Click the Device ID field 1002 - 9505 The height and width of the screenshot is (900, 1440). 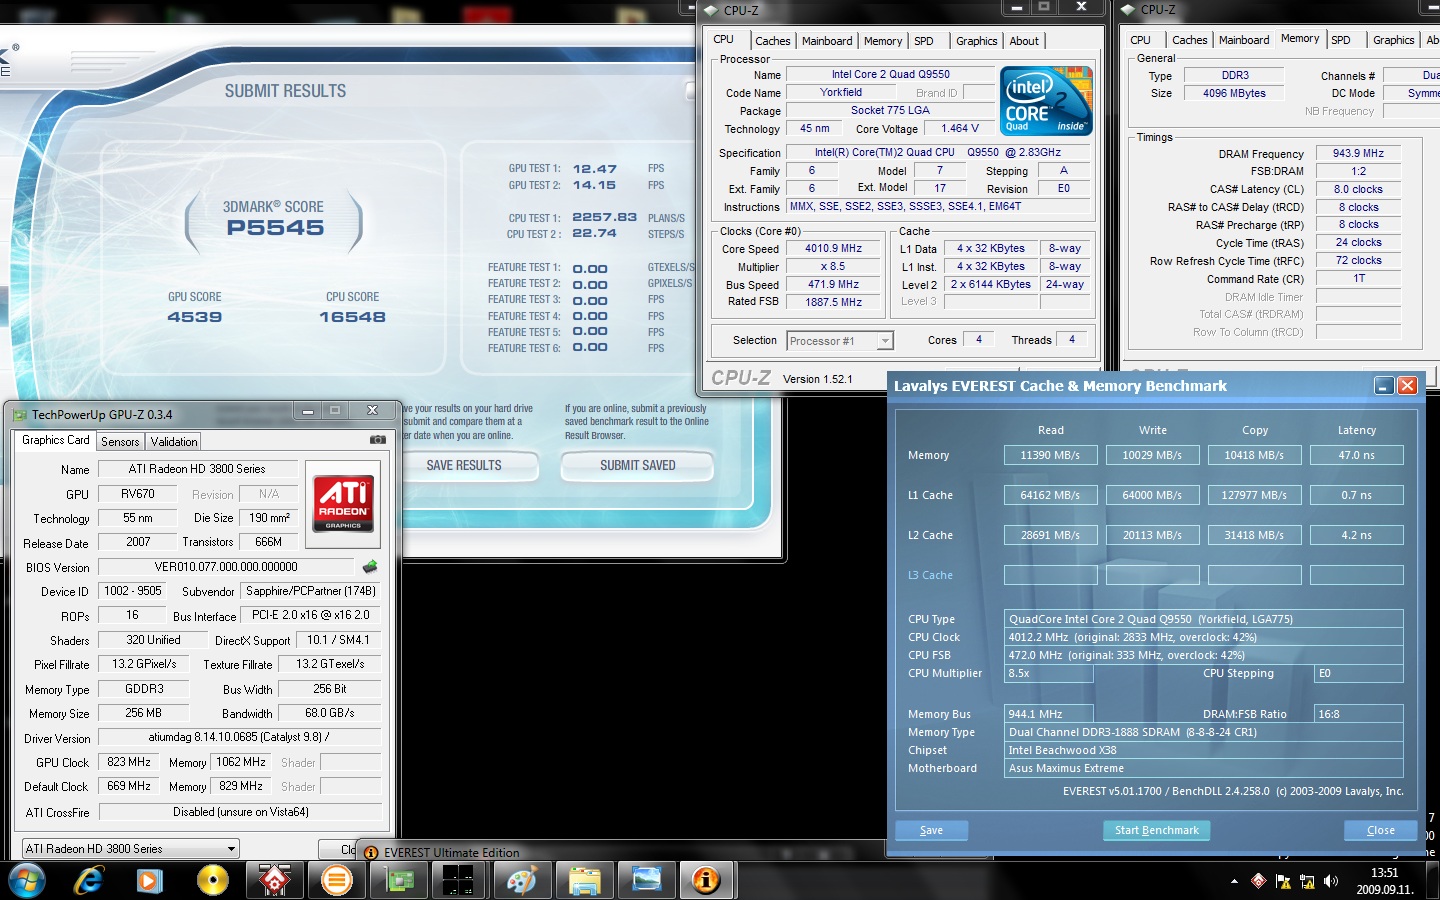click(x=133, y=591)
